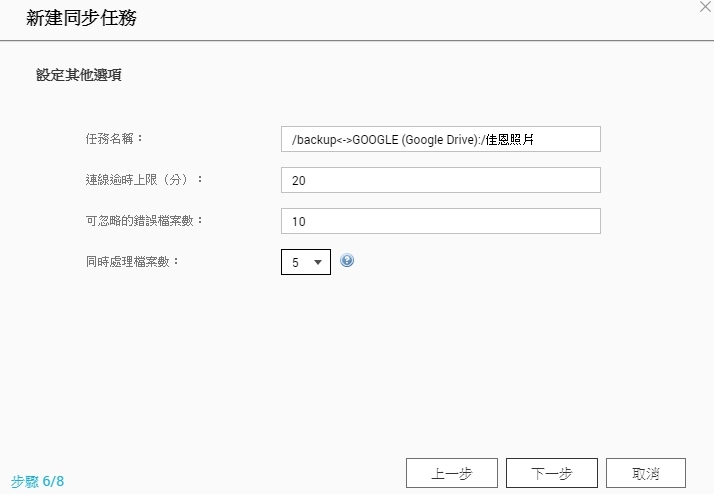
Task: Select the 可忽略的錯誤檔案數 field showing 10
Action: pos(441,221)
